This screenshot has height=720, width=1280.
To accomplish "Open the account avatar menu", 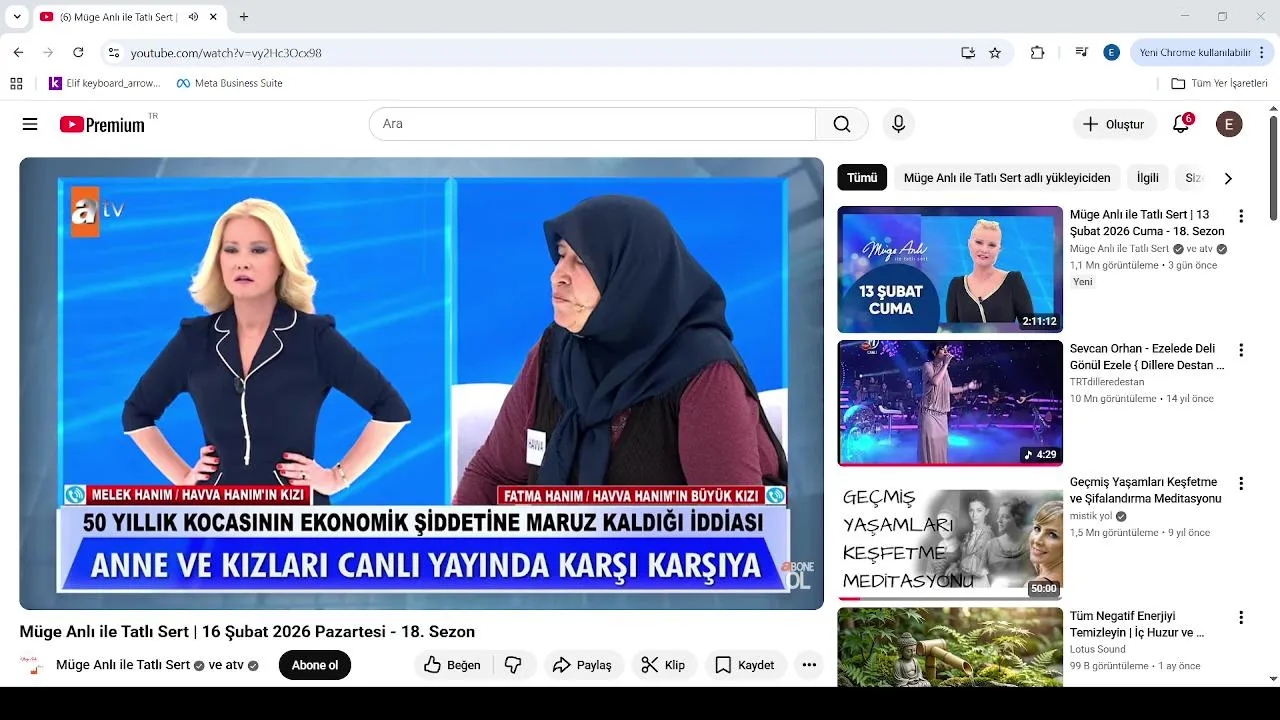I will click(x=1229, y=124).
